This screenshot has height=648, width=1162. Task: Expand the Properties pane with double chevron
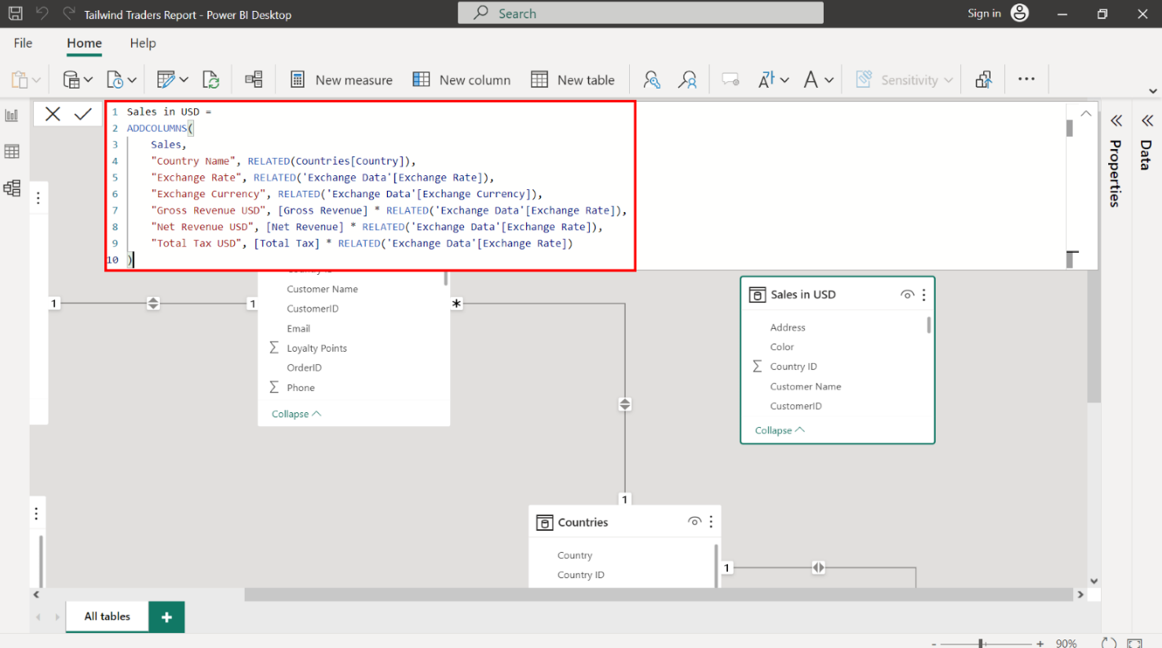(1116, 121)
